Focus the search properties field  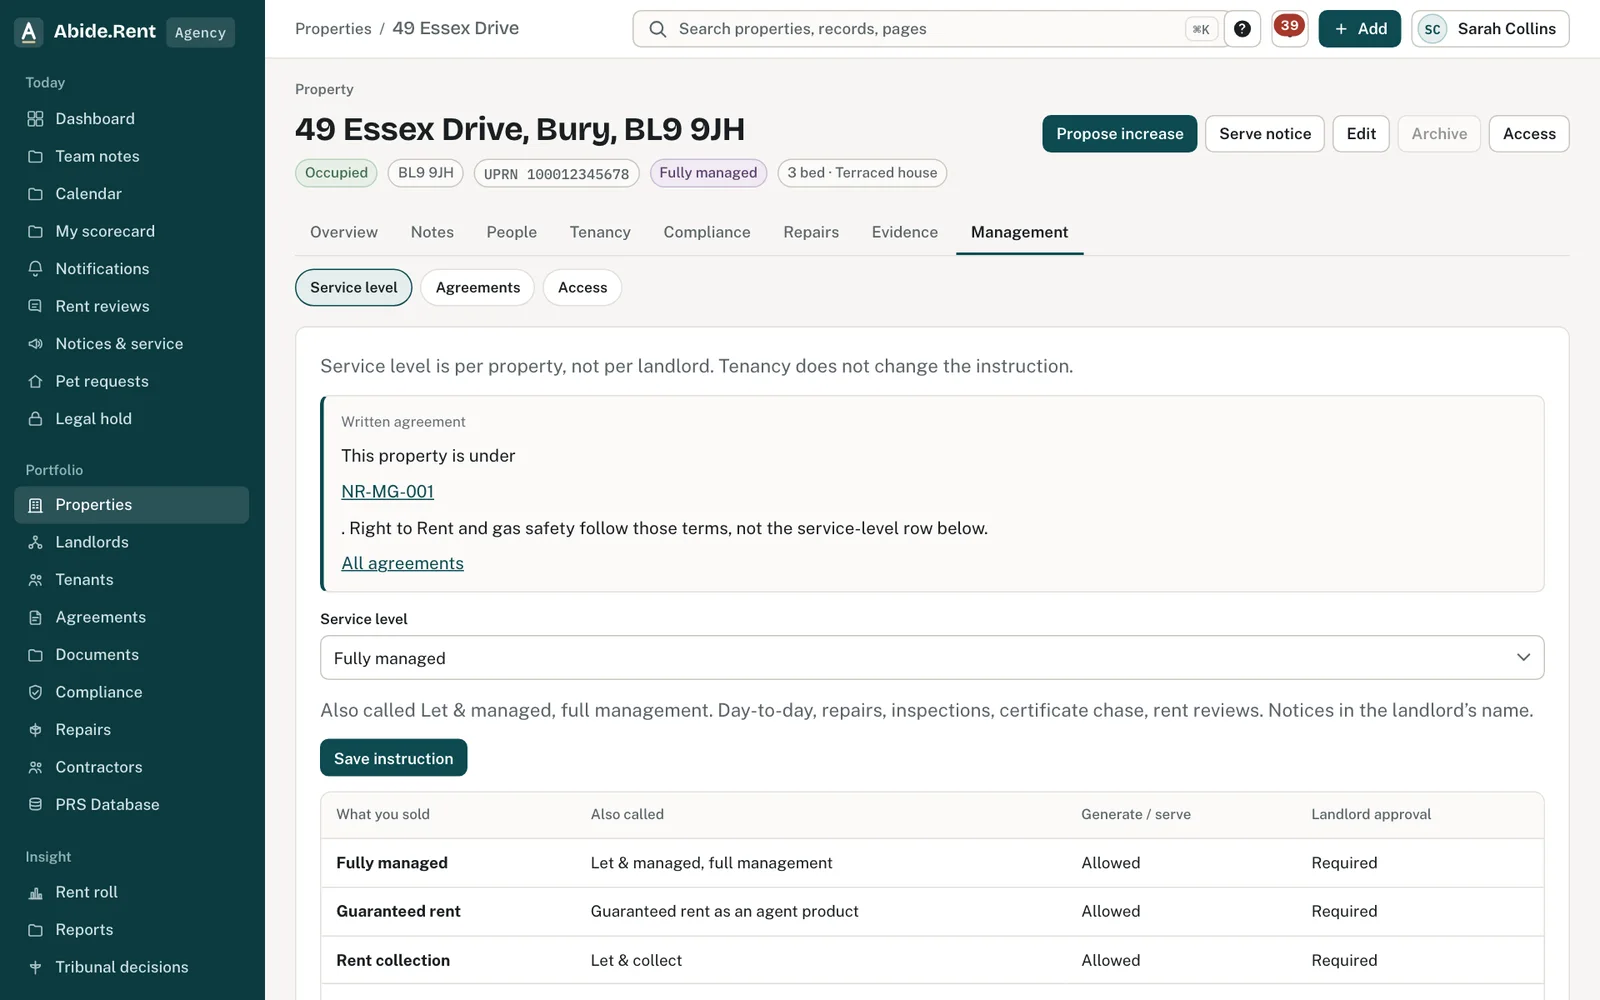[930, 29]
